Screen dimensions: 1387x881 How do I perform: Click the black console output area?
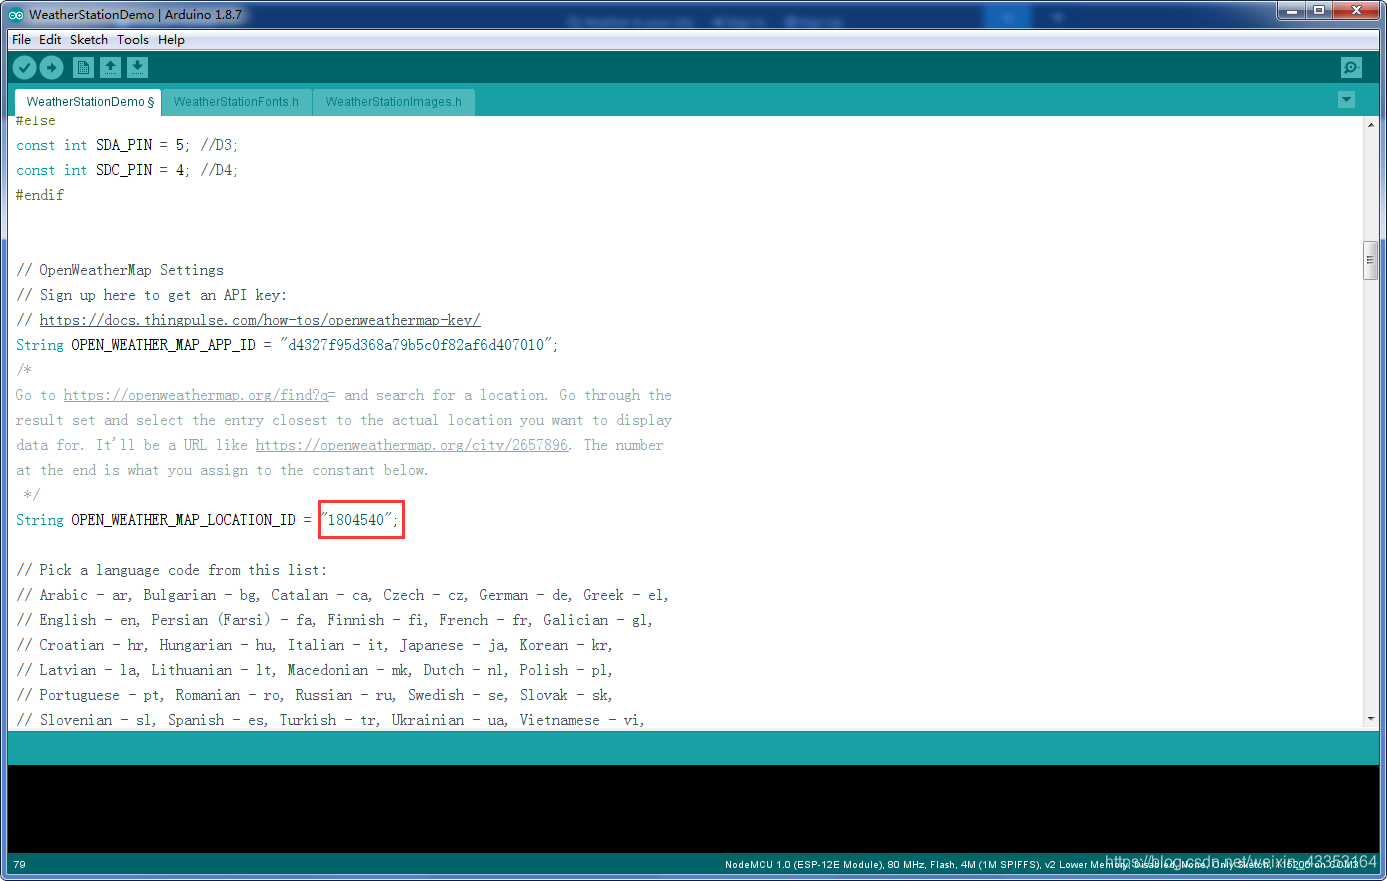click(693, 808)
